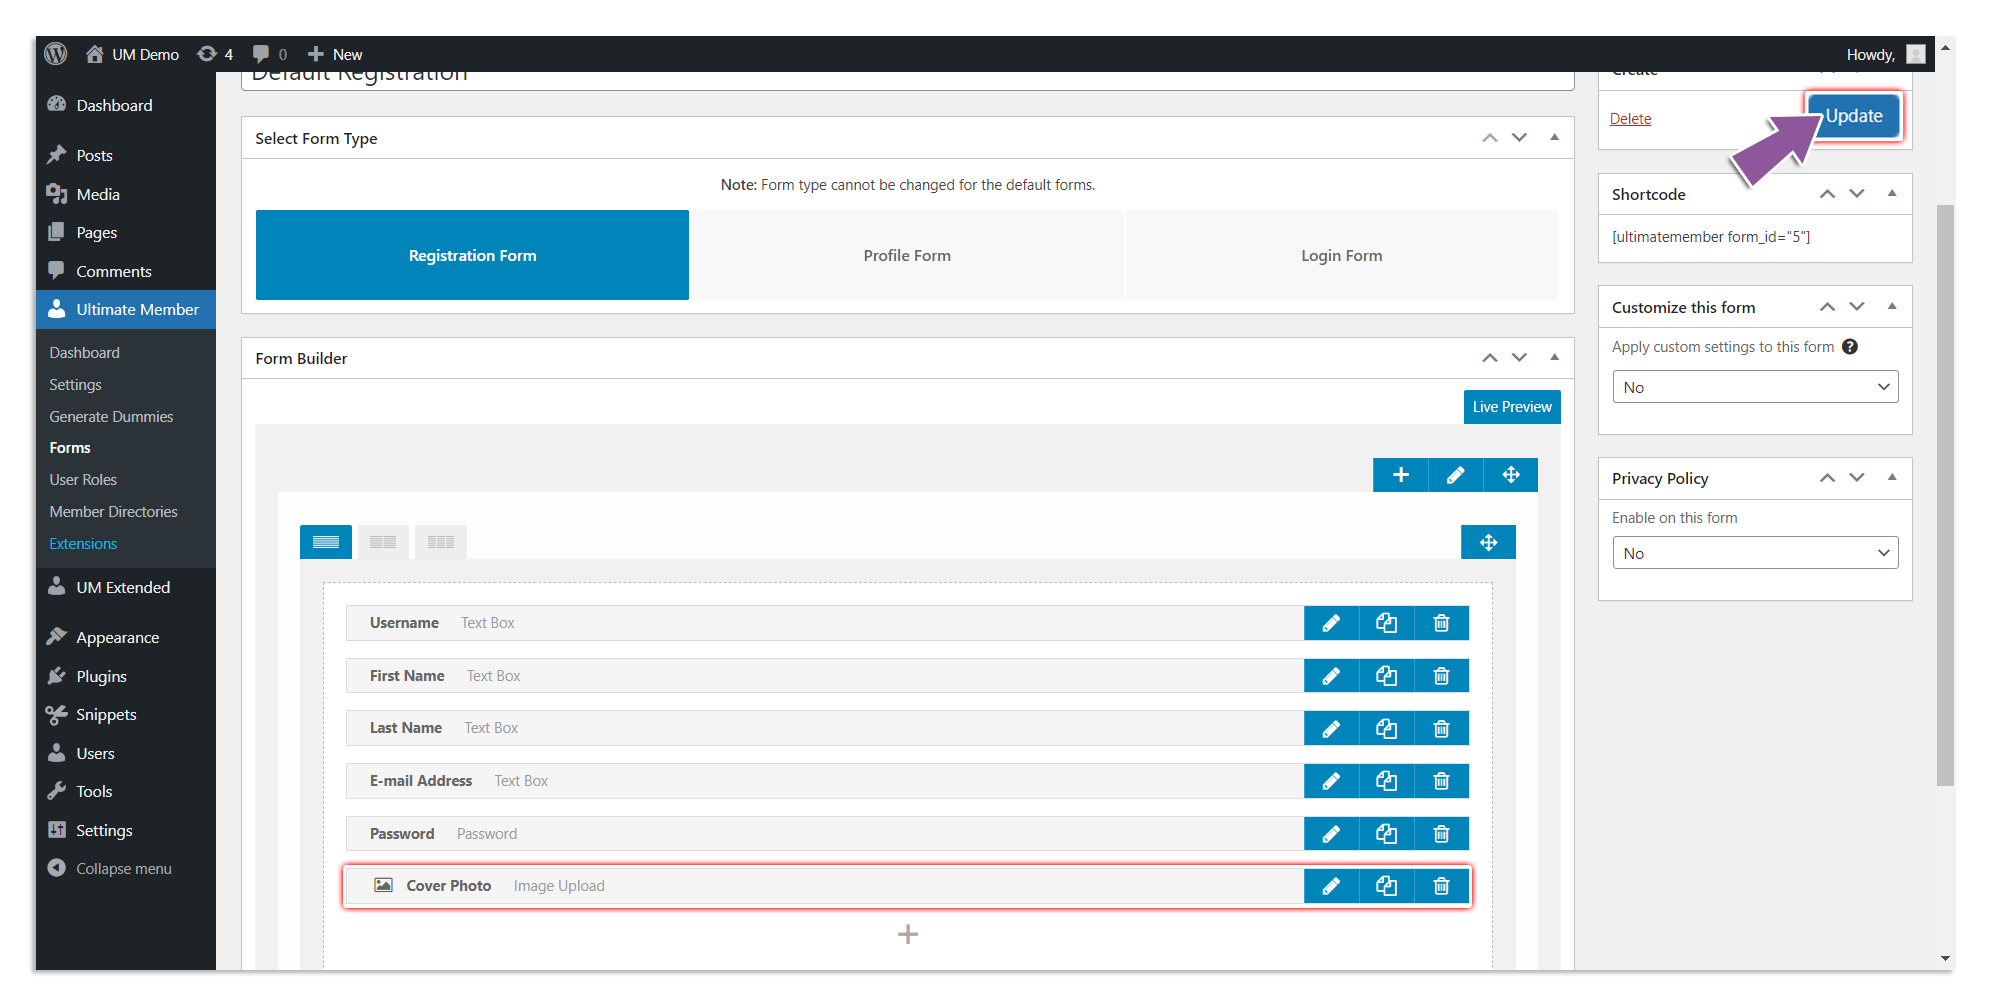The width and height of the screenshot is (1992, 1006).
Task: Collapse the Form Builder panel
Action: [x=1554, y=358]
